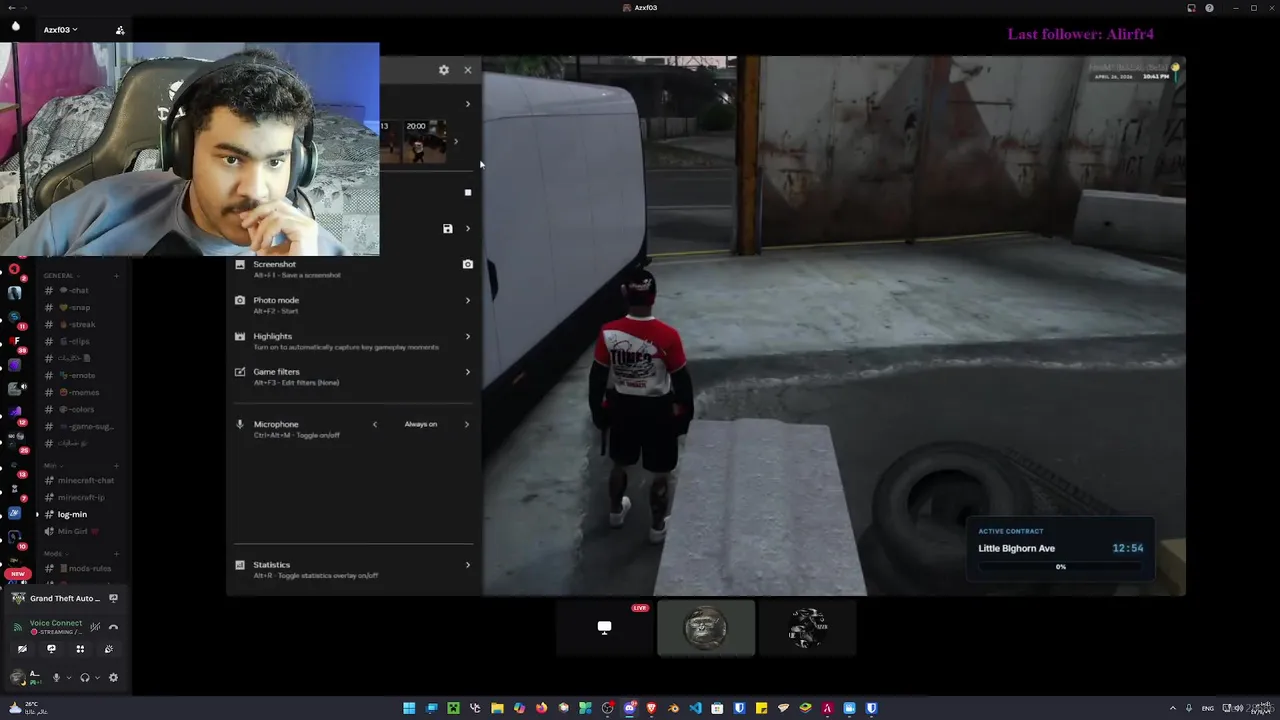1280x720 pixels.
Task: Stop streaming icon beside Grand Theft Auto
Action: [x=113, y=598]
